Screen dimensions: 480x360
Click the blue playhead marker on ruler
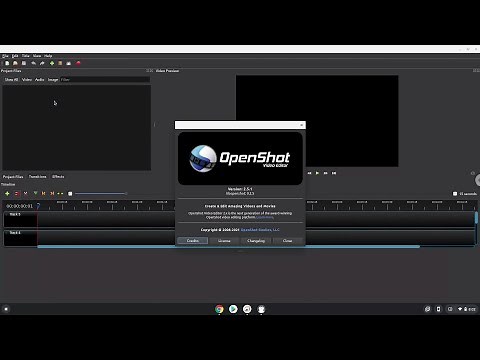point(38,206)
